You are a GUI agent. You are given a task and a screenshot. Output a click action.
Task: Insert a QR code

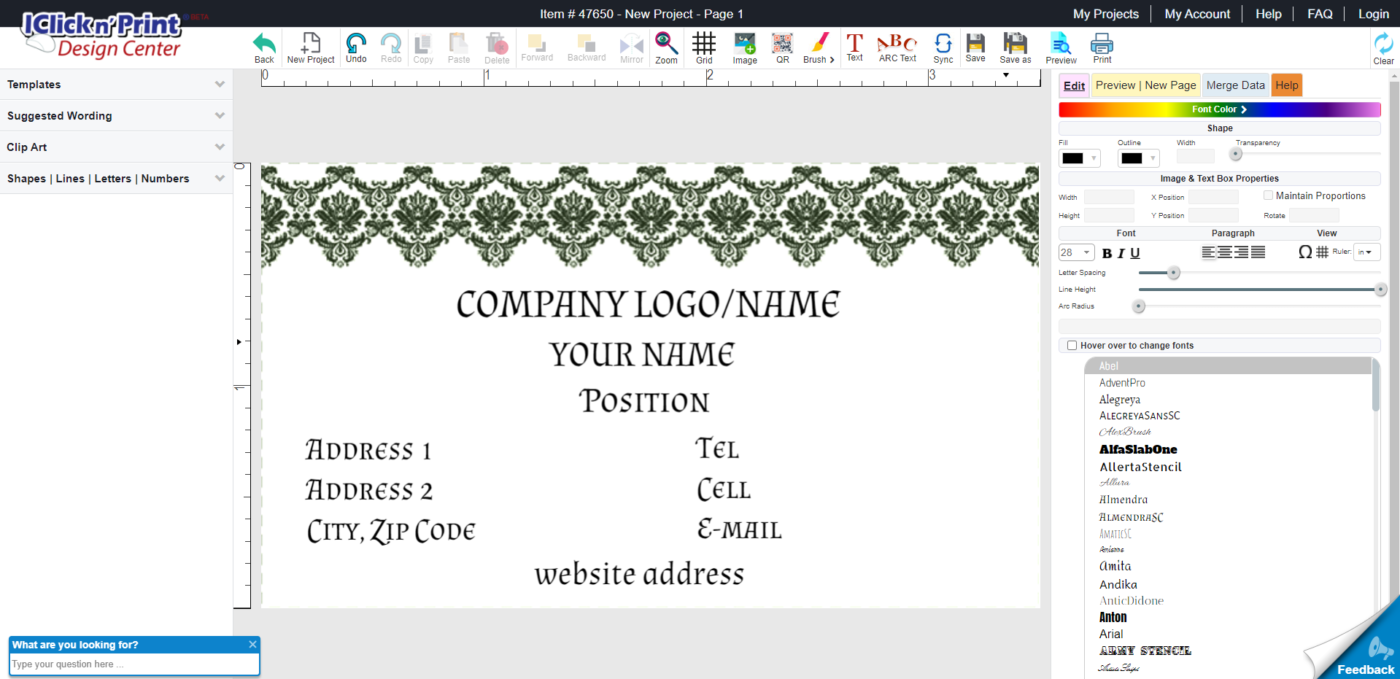click(782, 47)
